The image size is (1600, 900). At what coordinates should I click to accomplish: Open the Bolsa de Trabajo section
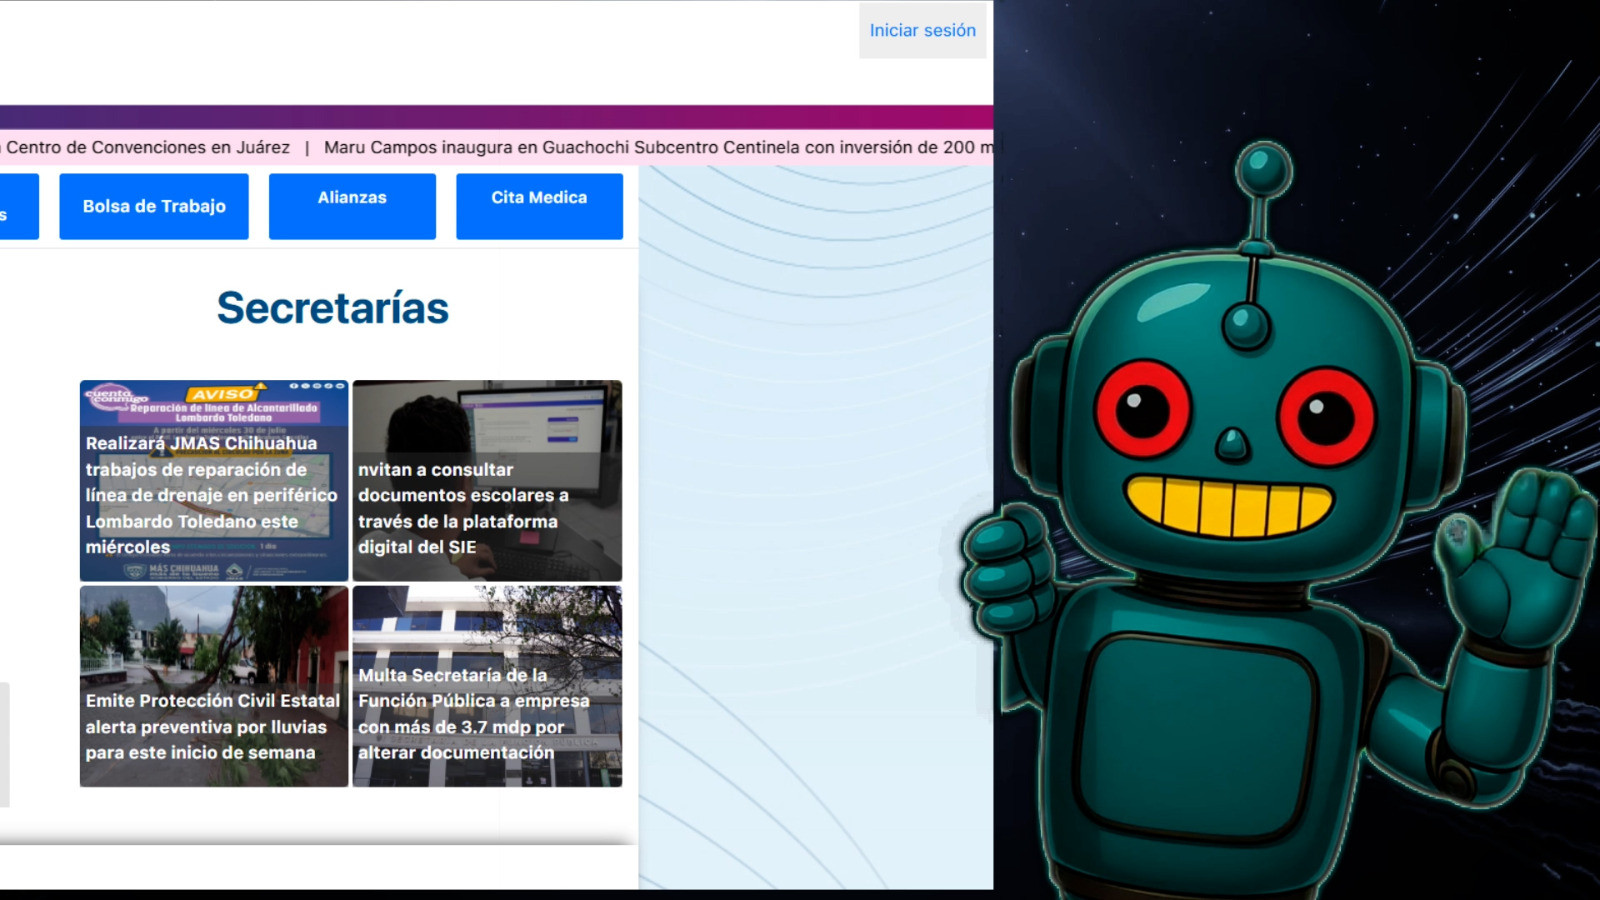(x=154, y=206)
